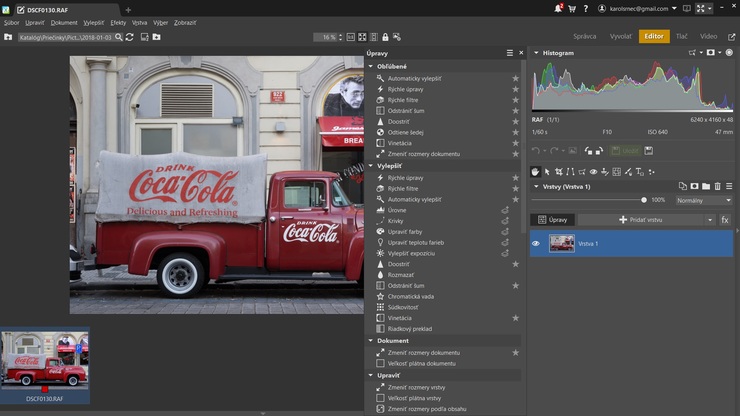Rotate the image right
Image resolution: width=740 pixels, height=416 pixels.
pos(599,151)
